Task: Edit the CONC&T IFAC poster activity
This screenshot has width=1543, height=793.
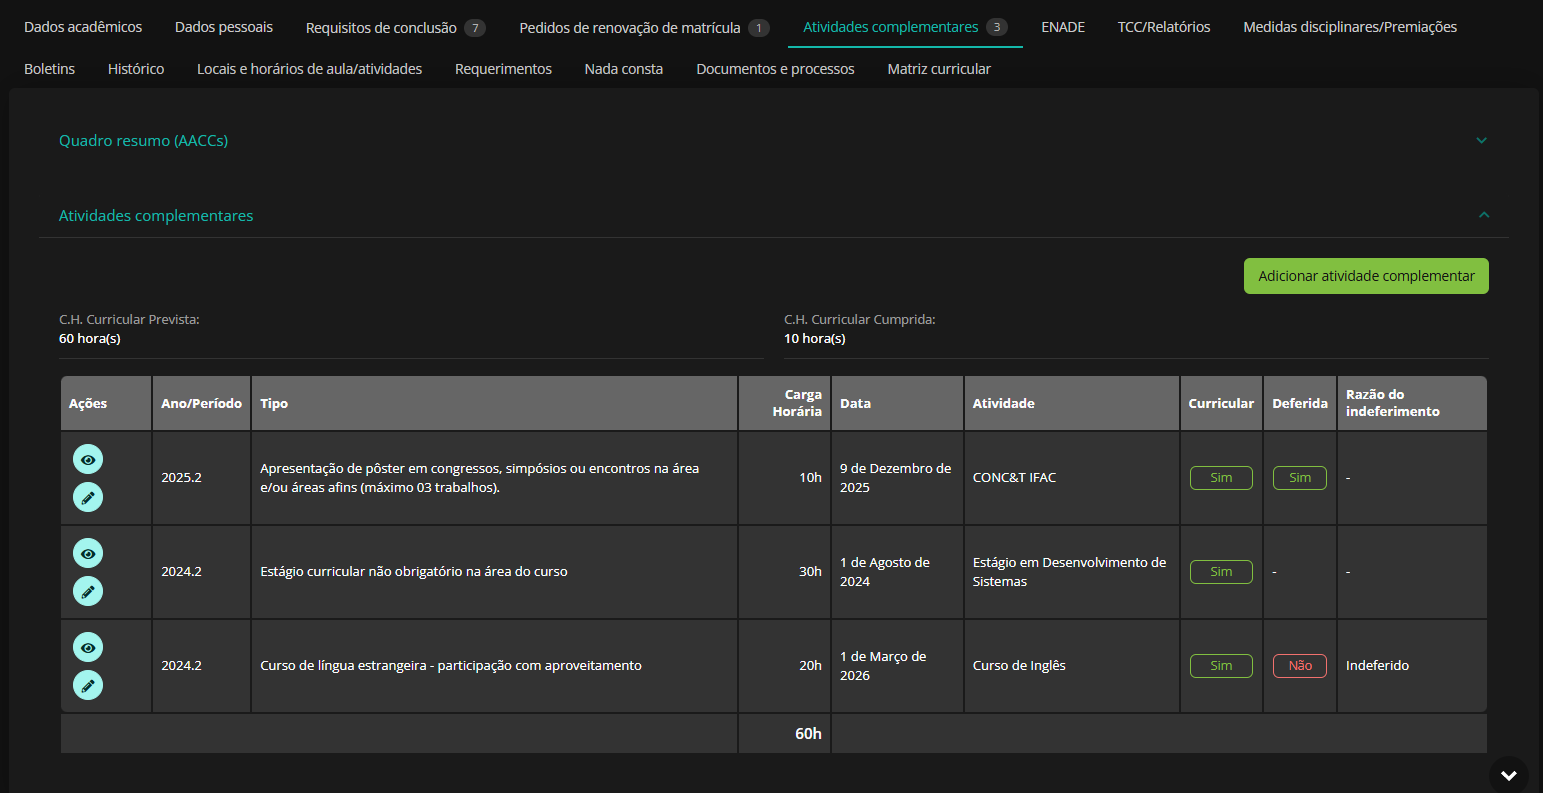Action: 88,497
